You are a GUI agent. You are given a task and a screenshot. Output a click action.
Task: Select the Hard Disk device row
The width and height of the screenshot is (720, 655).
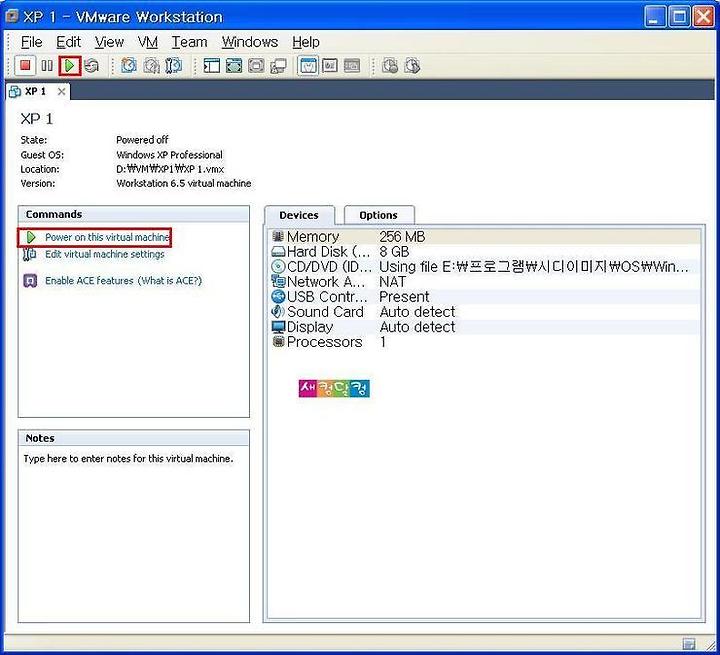[485, 252]
